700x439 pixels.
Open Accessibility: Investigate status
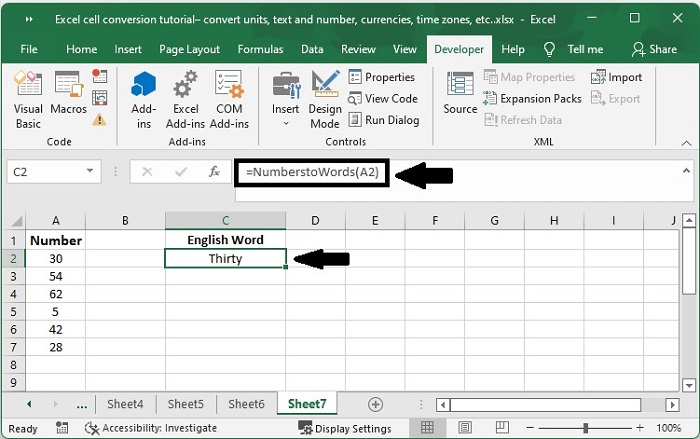151,428
